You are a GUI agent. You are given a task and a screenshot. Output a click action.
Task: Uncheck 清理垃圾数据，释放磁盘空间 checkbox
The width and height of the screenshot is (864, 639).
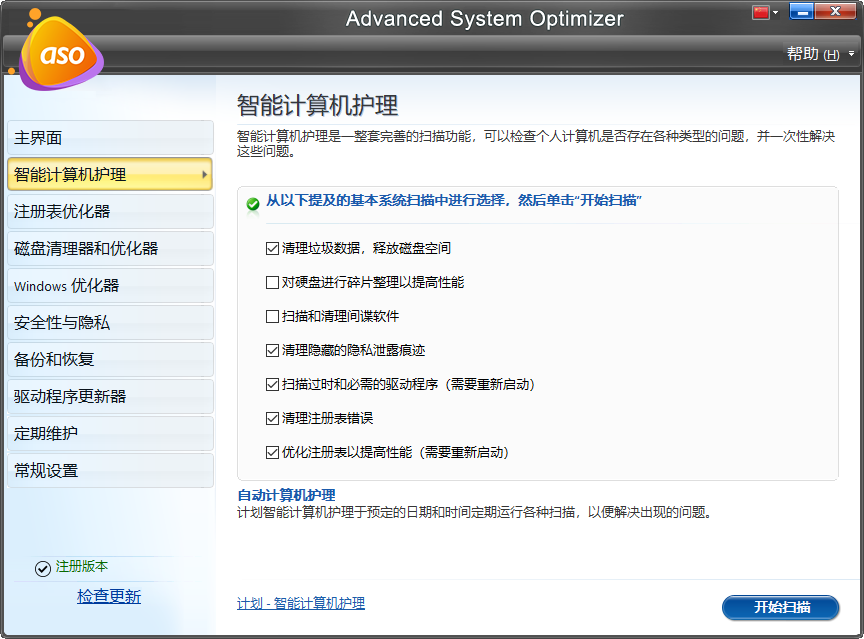(x=272, y=248)
